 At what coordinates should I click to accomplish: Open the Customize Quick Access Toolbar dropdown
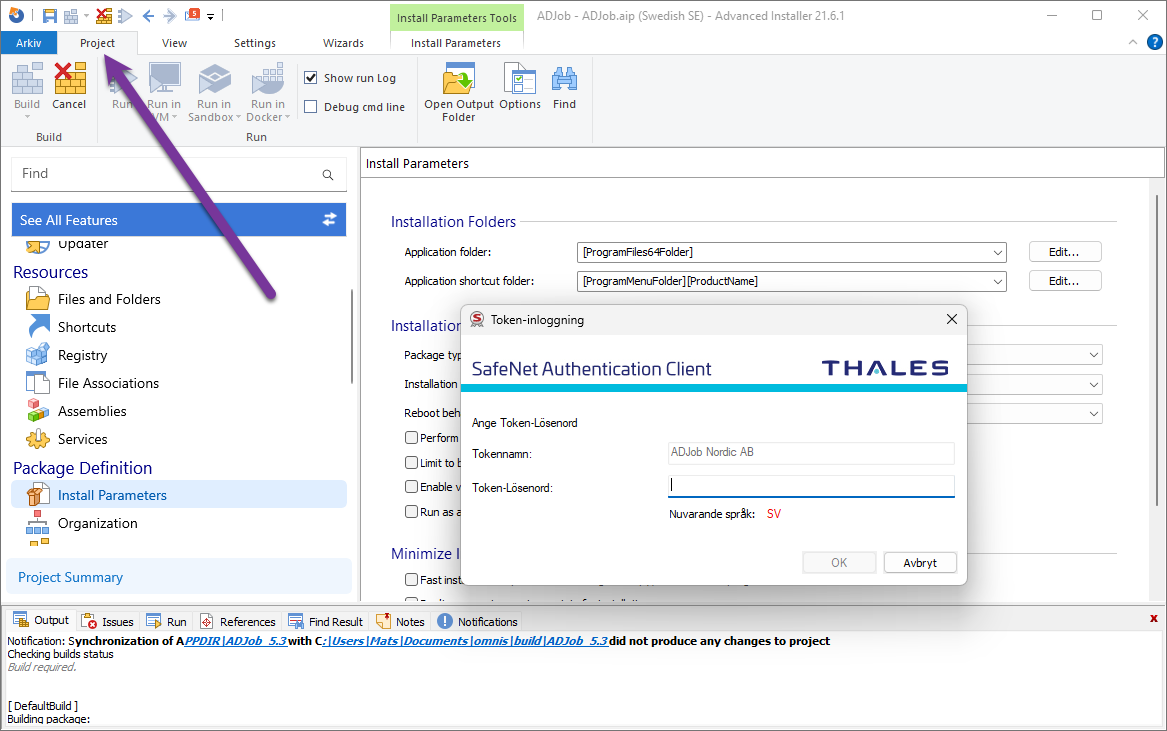(x=211, y=16)
